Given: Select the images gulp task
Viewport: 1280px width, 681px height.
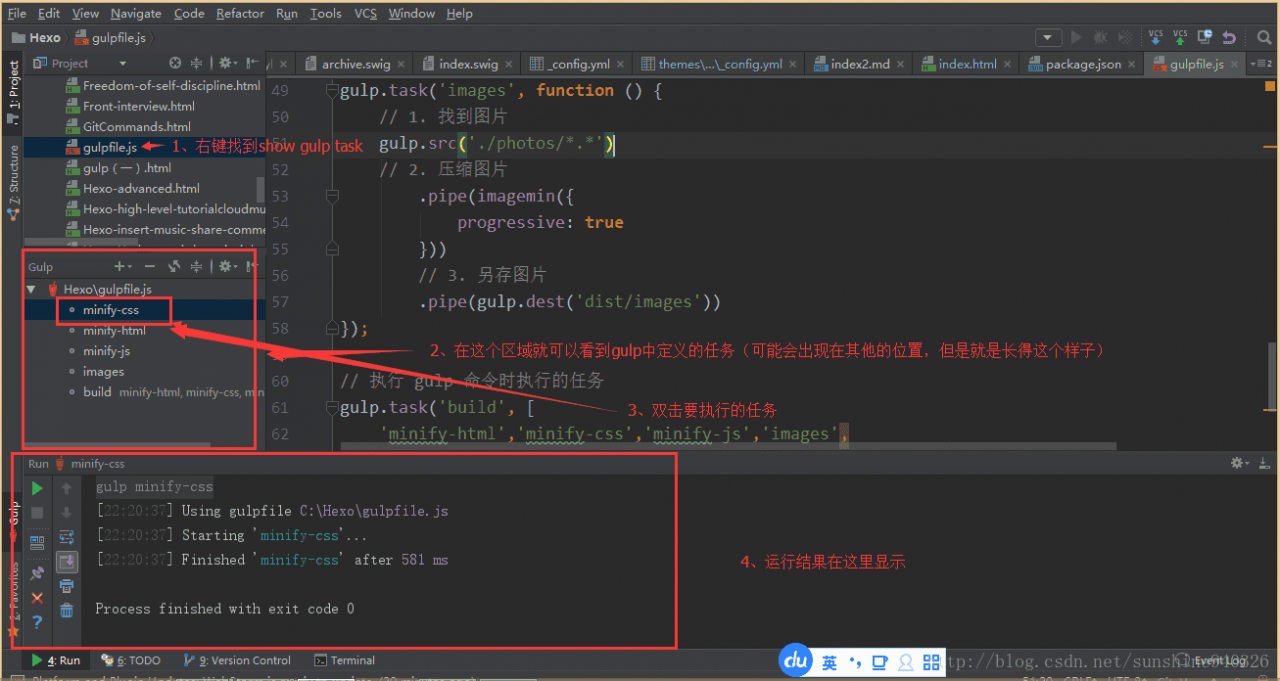Looking at the screenshot, I should tap(104, 371).
